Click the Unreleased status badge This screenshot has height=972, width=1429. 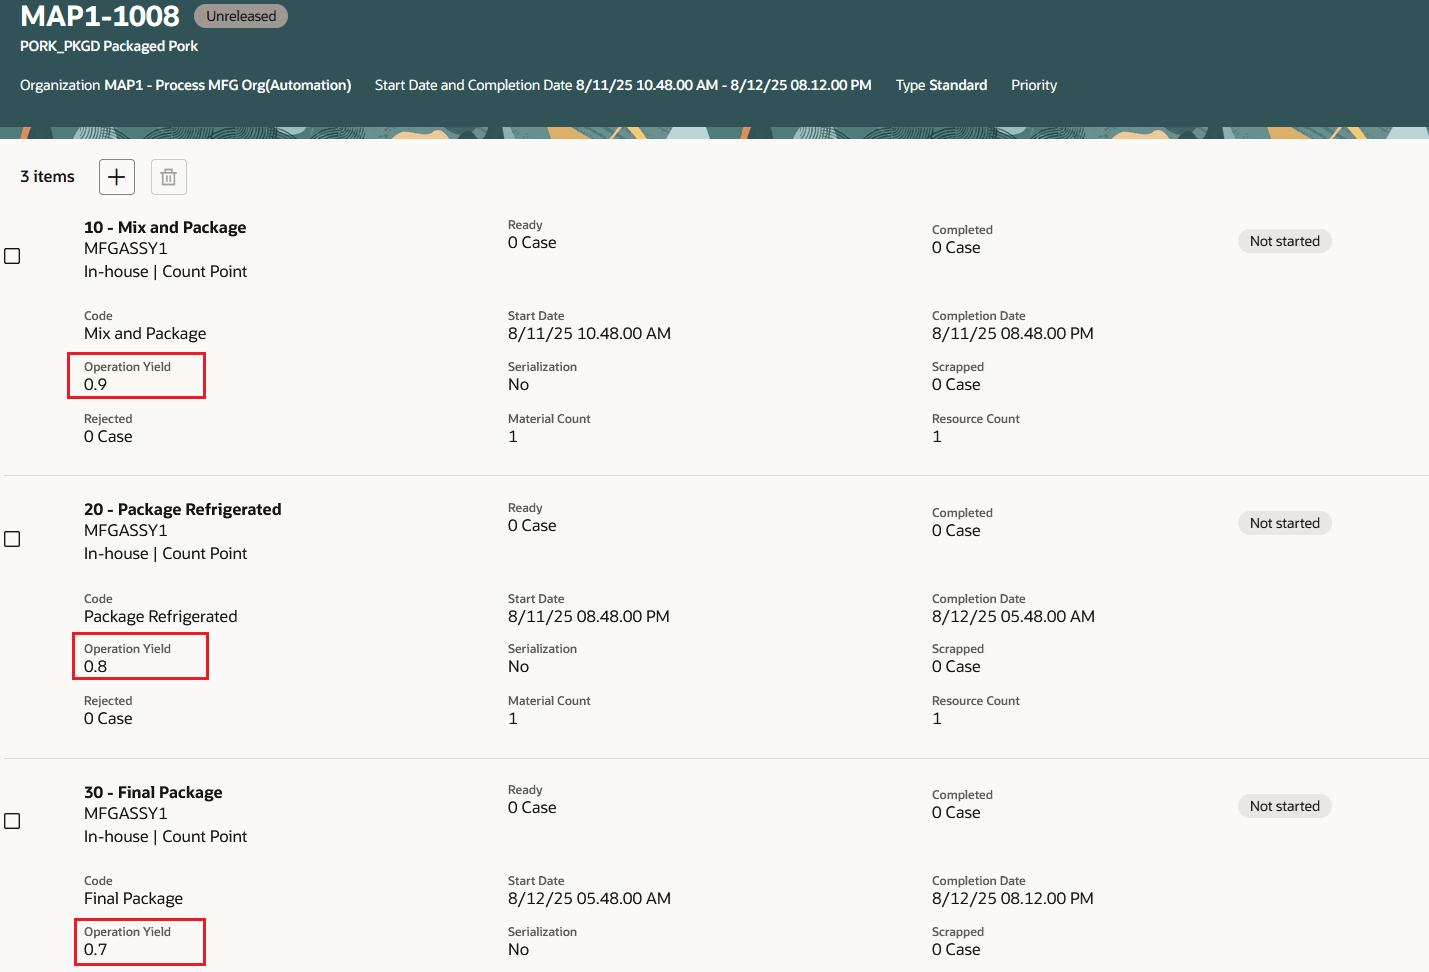click(241, 16)
